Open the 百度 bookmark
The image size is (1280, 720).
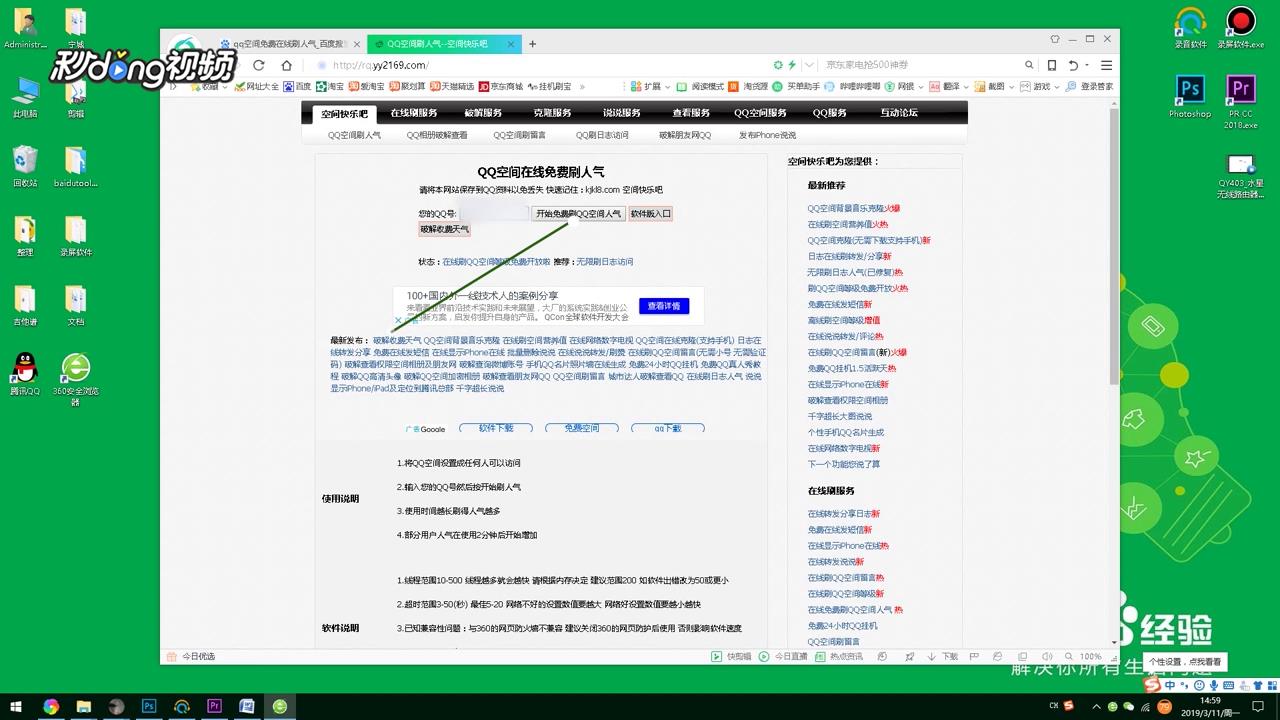[x=297, y=87]
